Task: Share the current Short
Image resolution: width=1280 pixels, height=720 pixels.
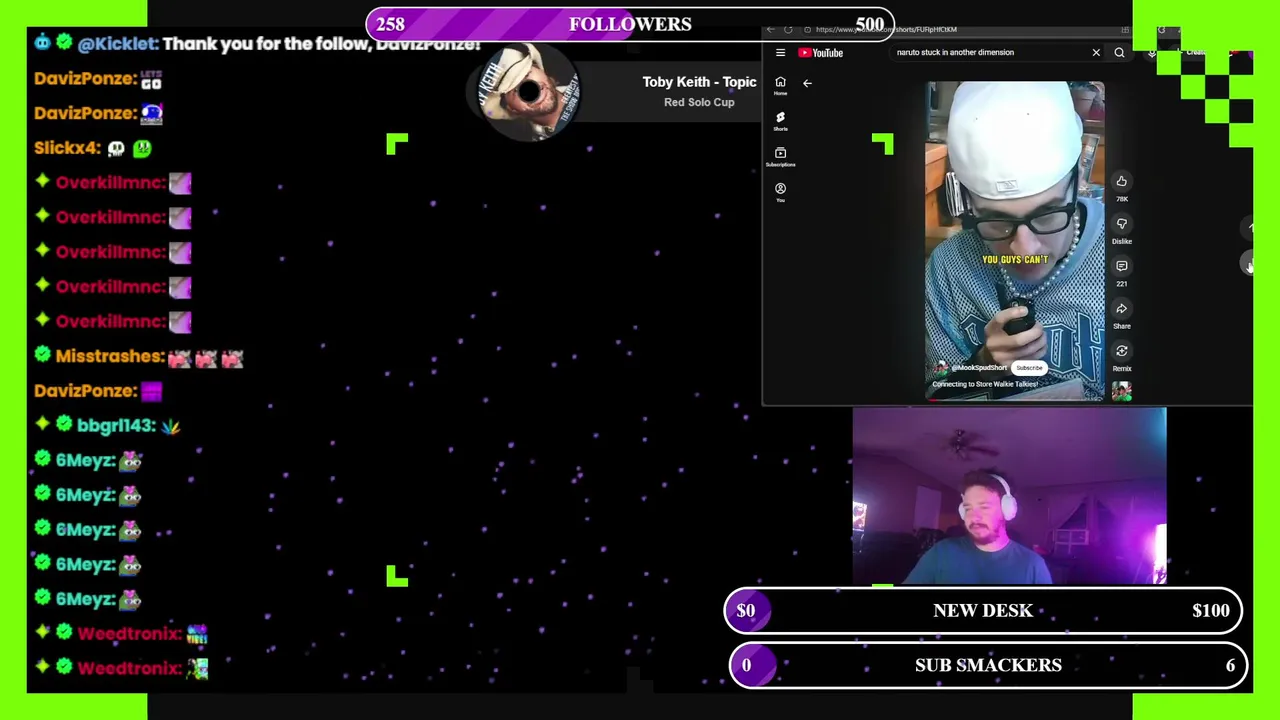Action: (x=1121, y=310)
